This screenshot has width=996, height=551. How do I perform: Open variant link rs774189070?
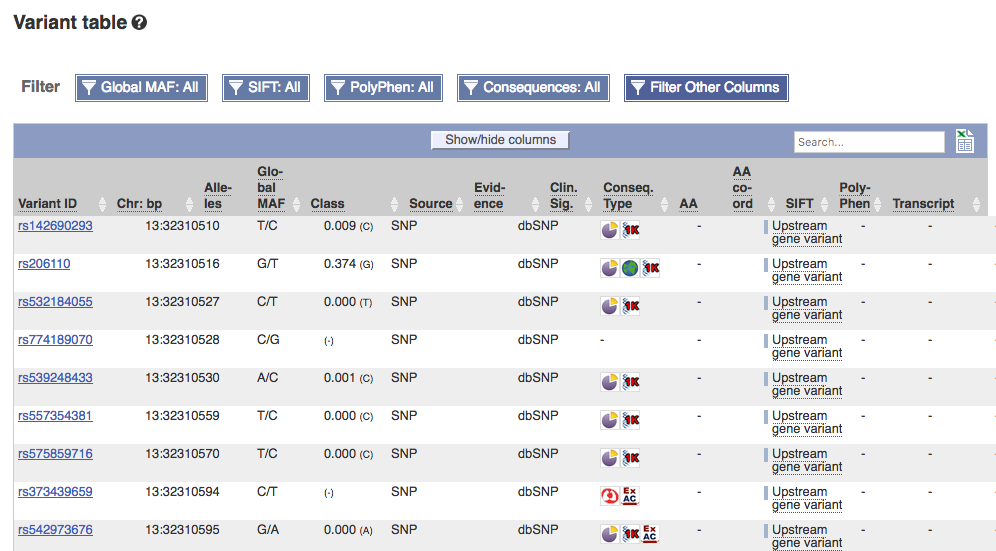[x=55, y=339]
